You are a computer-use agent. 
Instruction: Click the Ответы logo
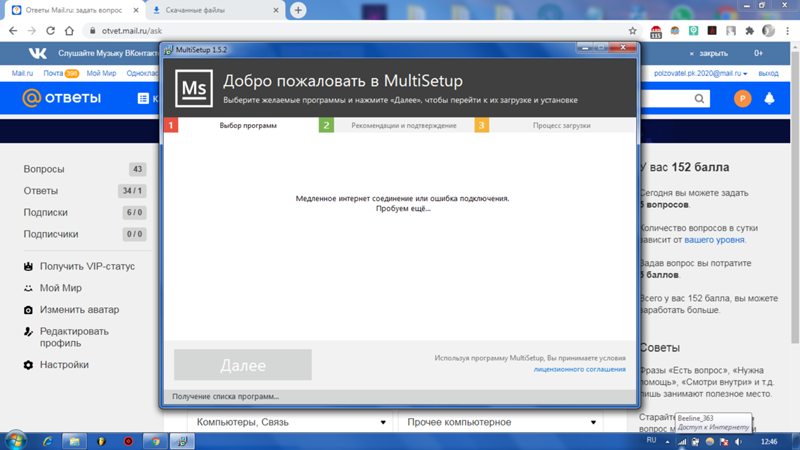[x=62, y=97]
